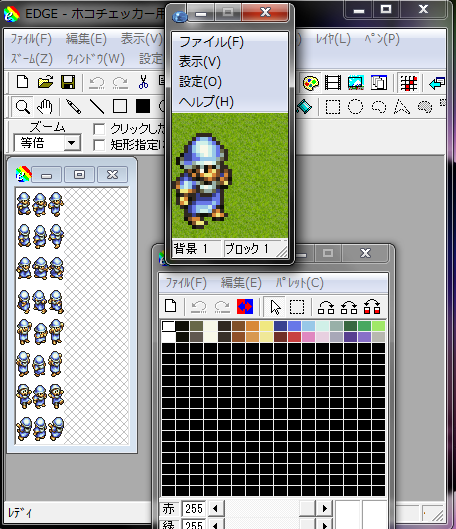This screenshot has width=456, height=529.
Task: Open the パレット(C) menu
Action: coord(300,283)
